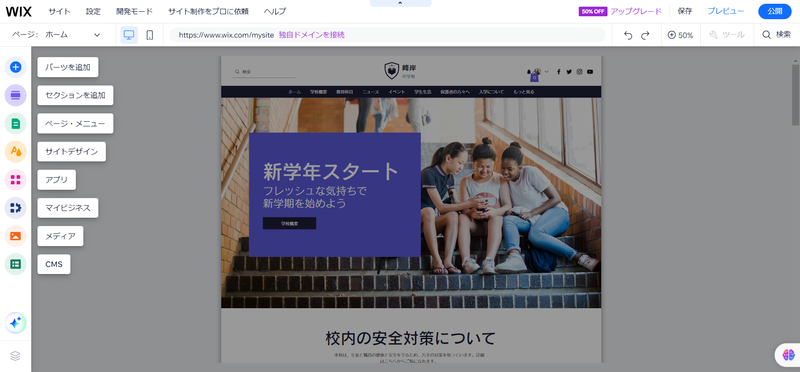Select the 新学年スタート heading text
The width and height of the screenshot is (800, 372).
[331, 172]
